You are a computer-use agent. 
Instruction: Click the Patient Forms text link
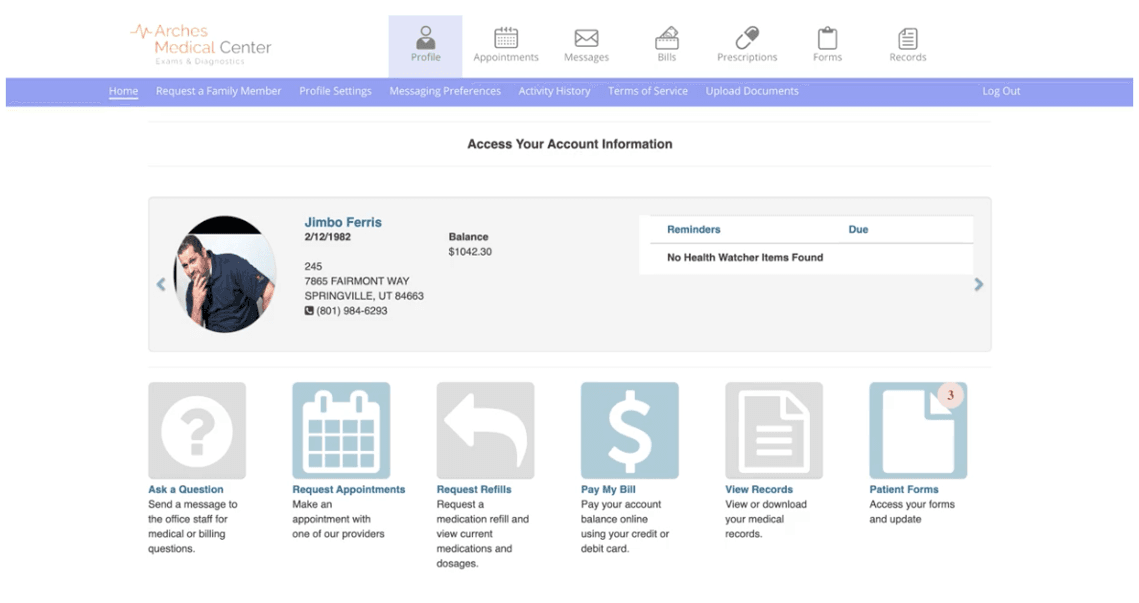[x=904, y=490]
